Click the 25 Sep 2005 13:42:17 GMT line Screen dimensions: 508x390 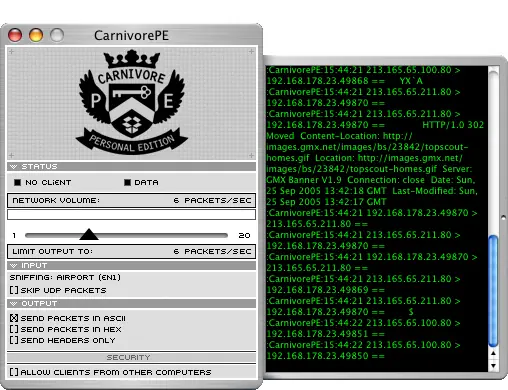pos(326,202)
